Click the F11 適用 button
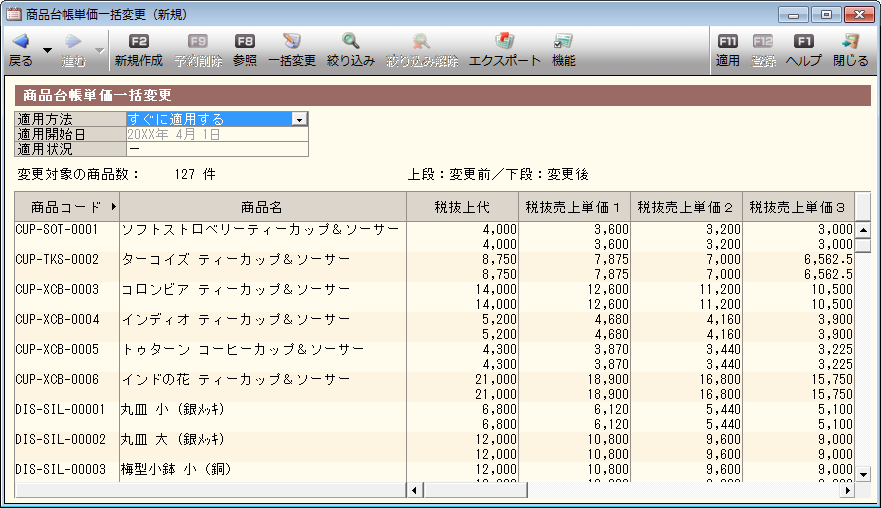The image size is (881, 508). tap(728, 51)
